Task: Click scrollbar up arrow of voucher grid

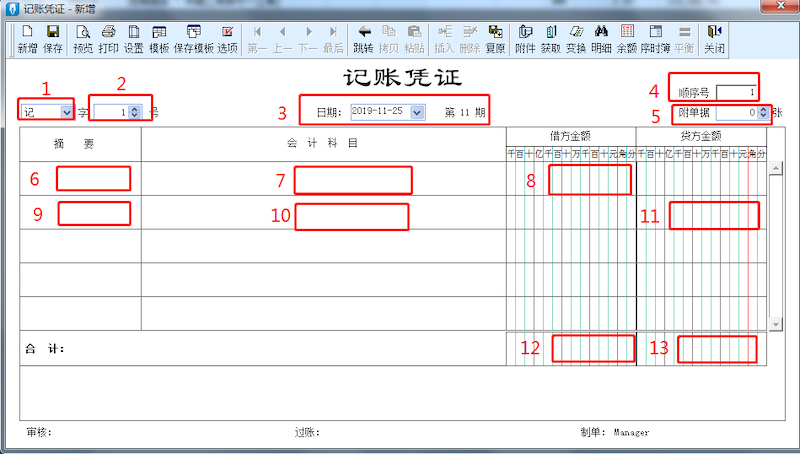Action: [776, 168]
